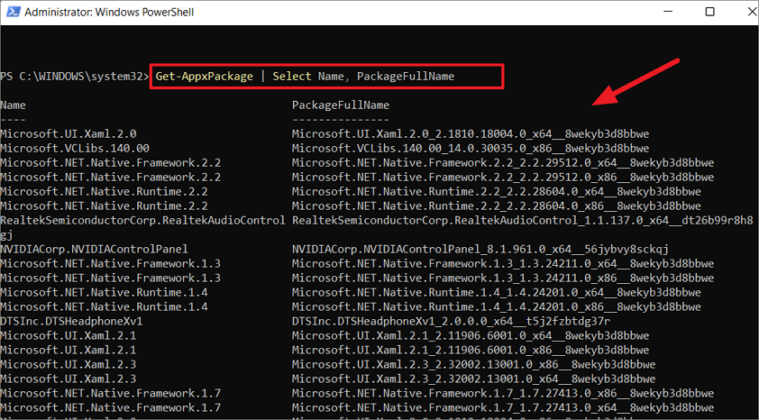Click full name 'Runtime.1.4_1.4.24201.0_x86__8wekyb3d8bbwe'
The image size is (759, 420).
pos(497,307)
